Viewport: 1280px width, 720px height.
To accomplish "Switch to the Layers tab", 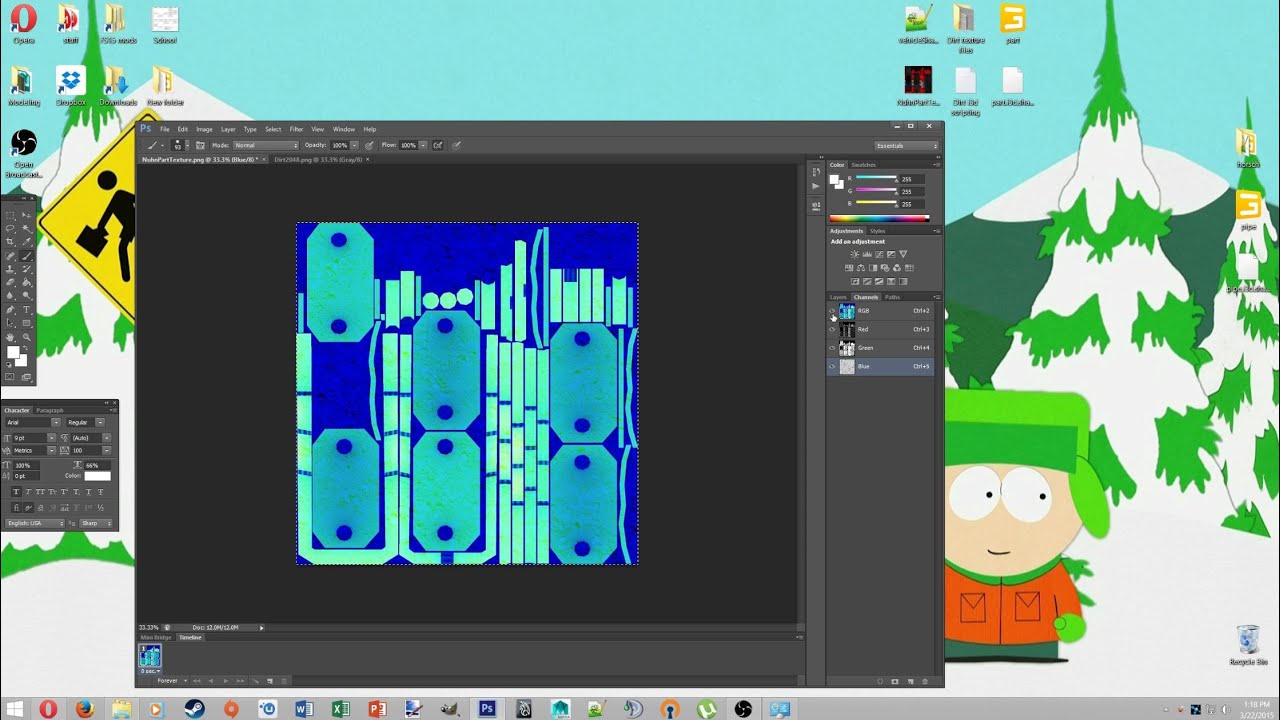I will [x=838, y=297].
